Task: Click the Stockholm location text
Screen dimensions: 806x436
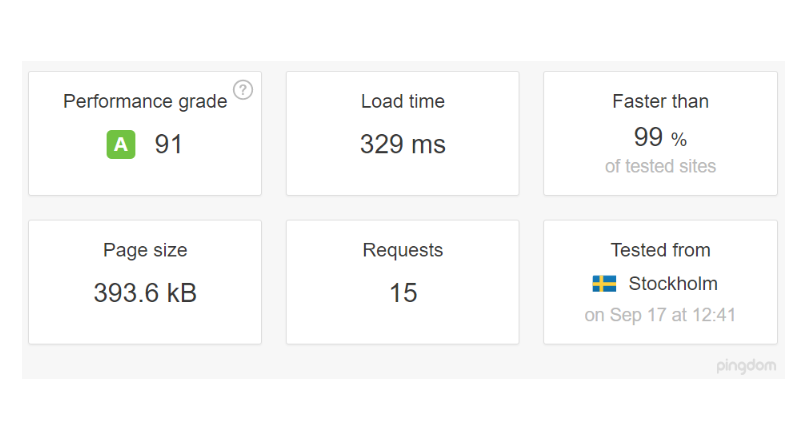Action: (x=673, y=284)
